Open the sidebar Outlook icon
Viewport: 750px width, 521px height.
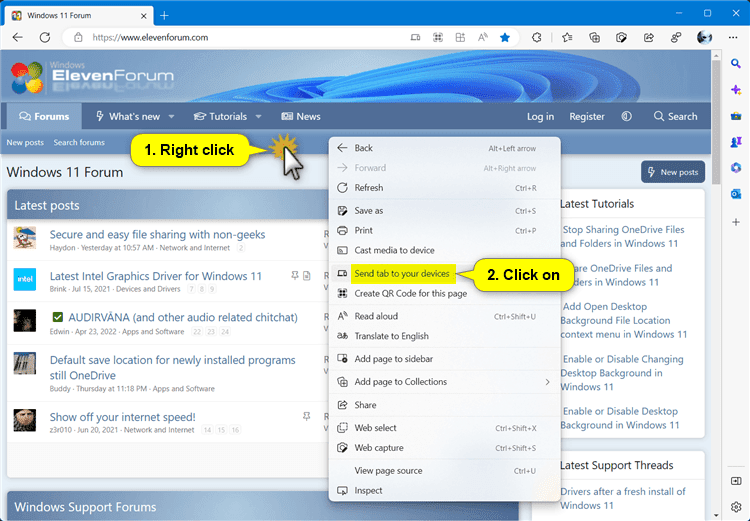click(736, 194)
